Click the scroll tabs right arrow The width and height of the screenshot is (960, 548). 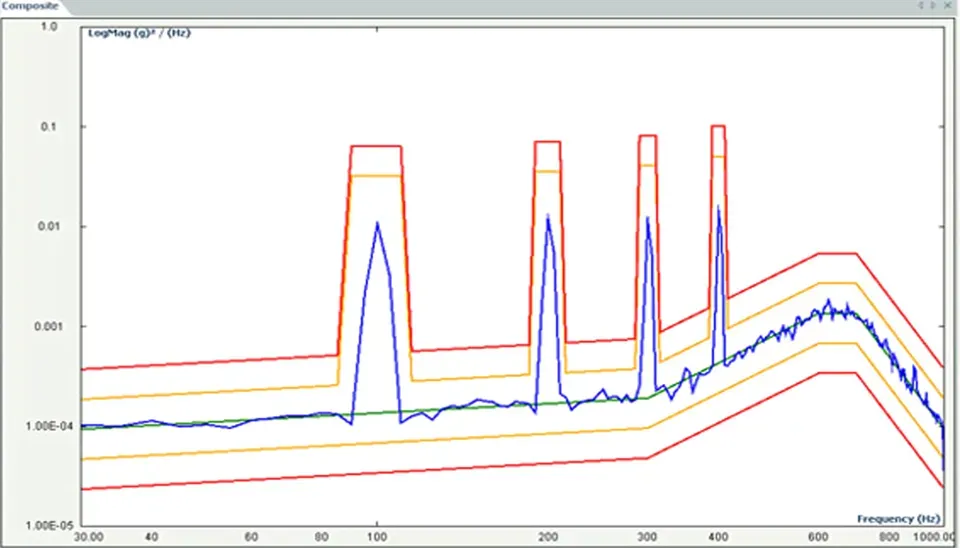tap(934, 6)
